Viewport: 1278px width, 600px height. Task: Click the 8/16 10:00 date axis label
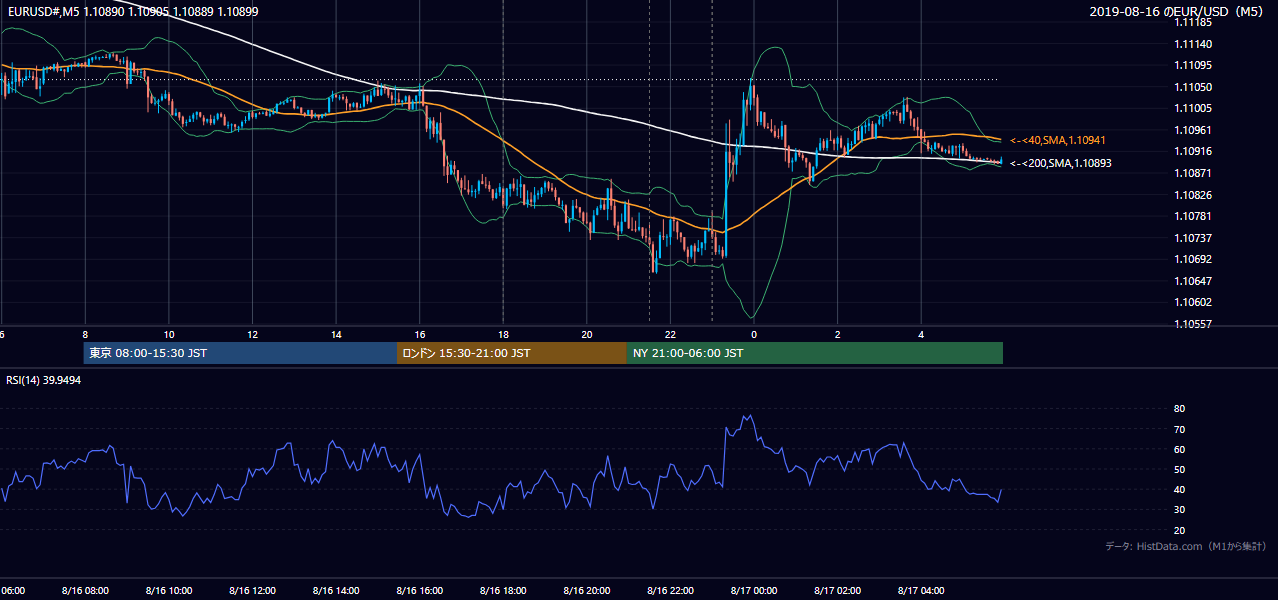tap(169, 591)
